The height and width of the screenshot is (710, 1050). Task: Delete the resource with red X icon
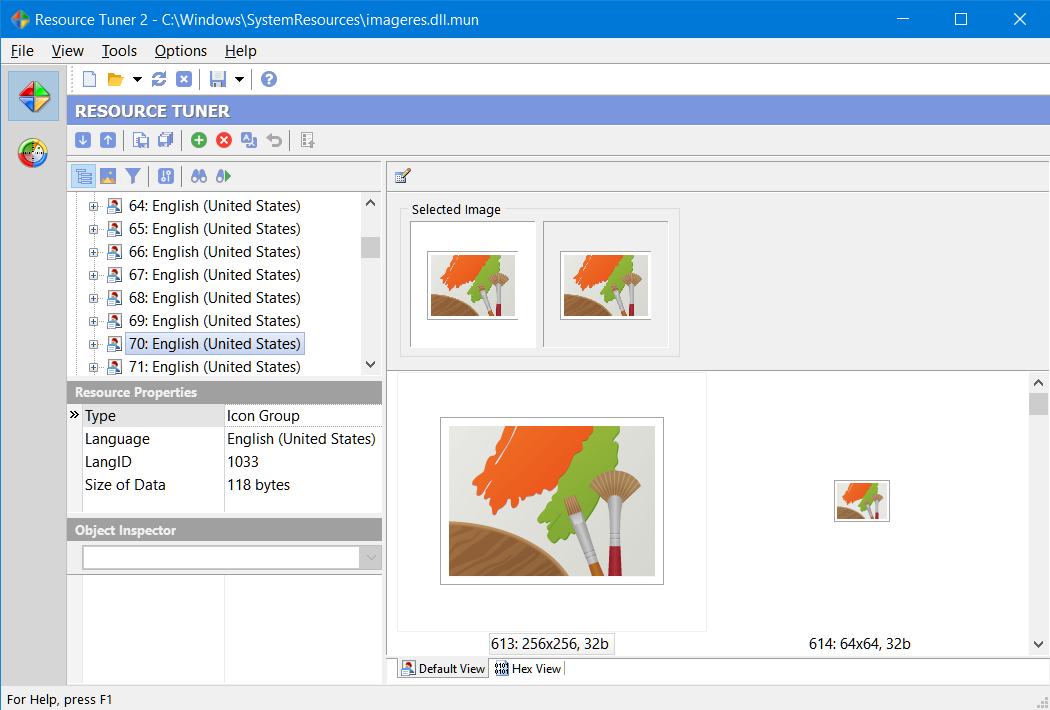[x=224, y=140]
